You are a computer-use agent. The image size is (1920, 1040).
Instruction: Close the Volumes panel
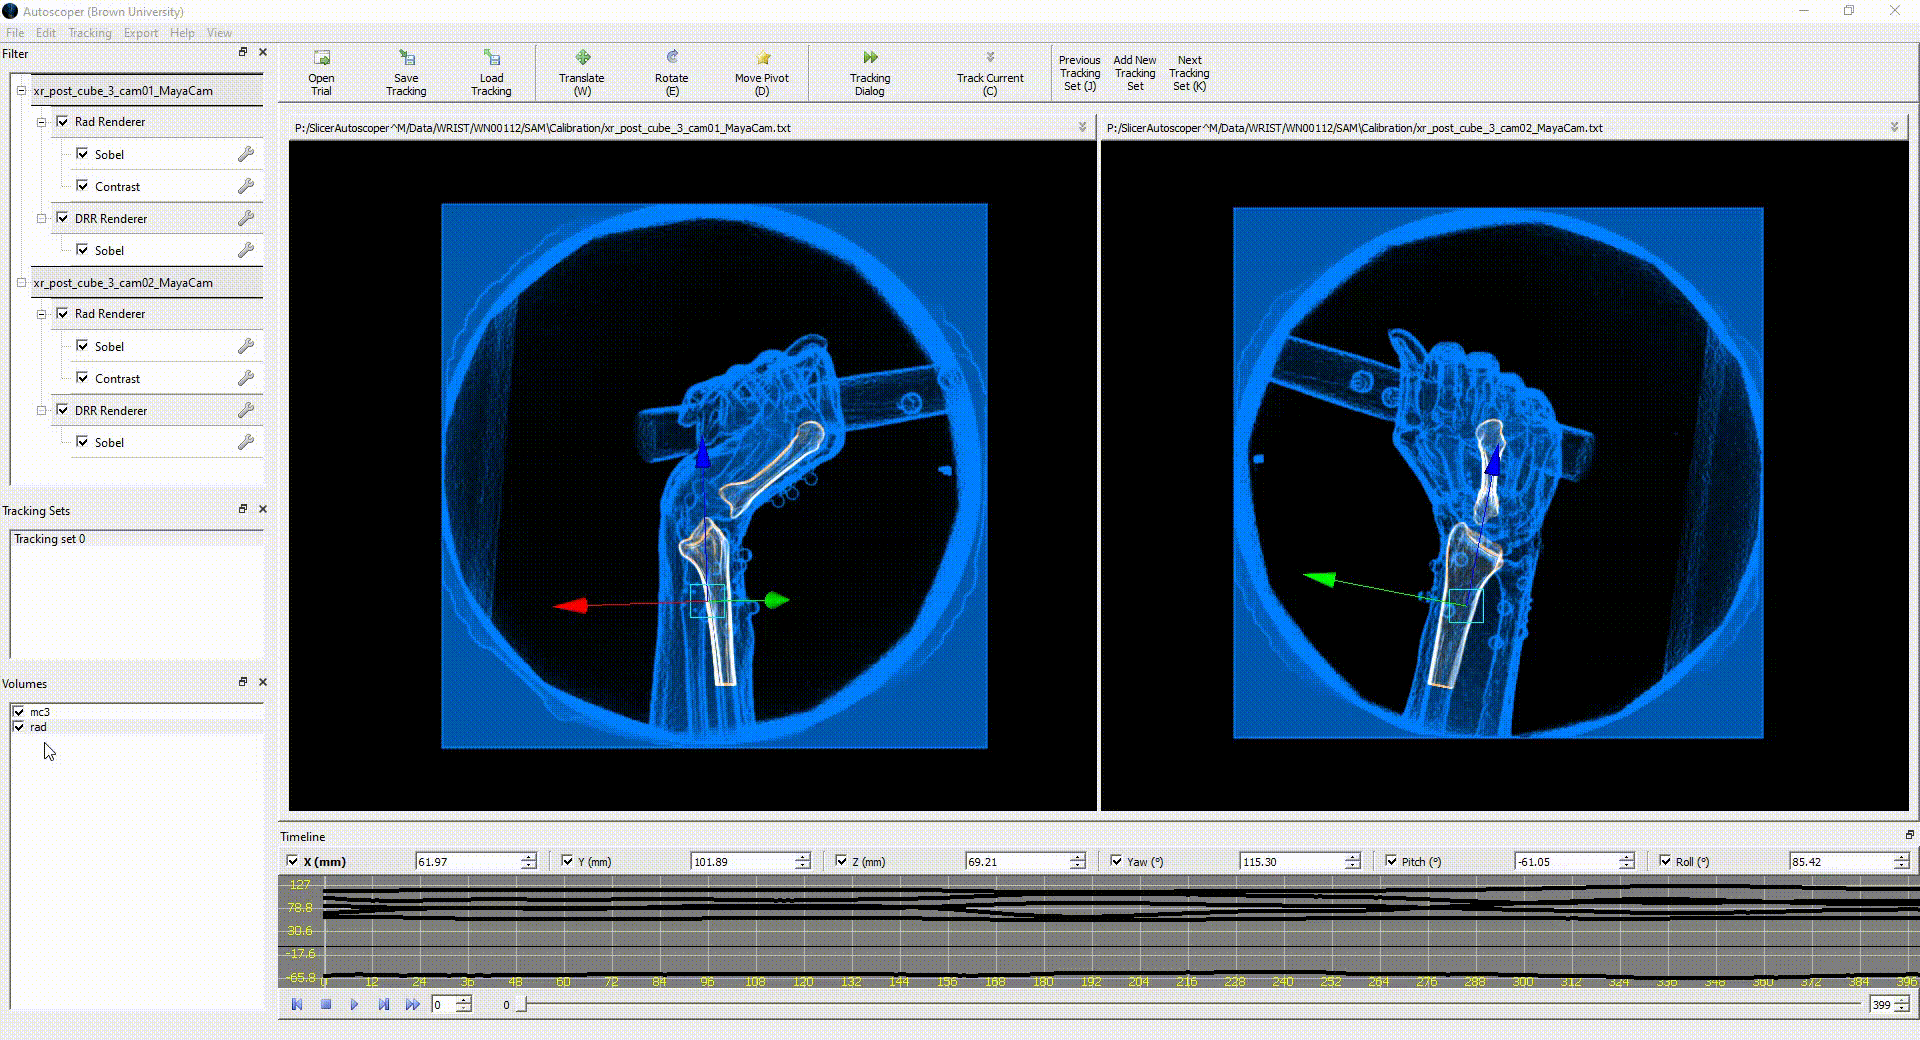pos(263,682)
